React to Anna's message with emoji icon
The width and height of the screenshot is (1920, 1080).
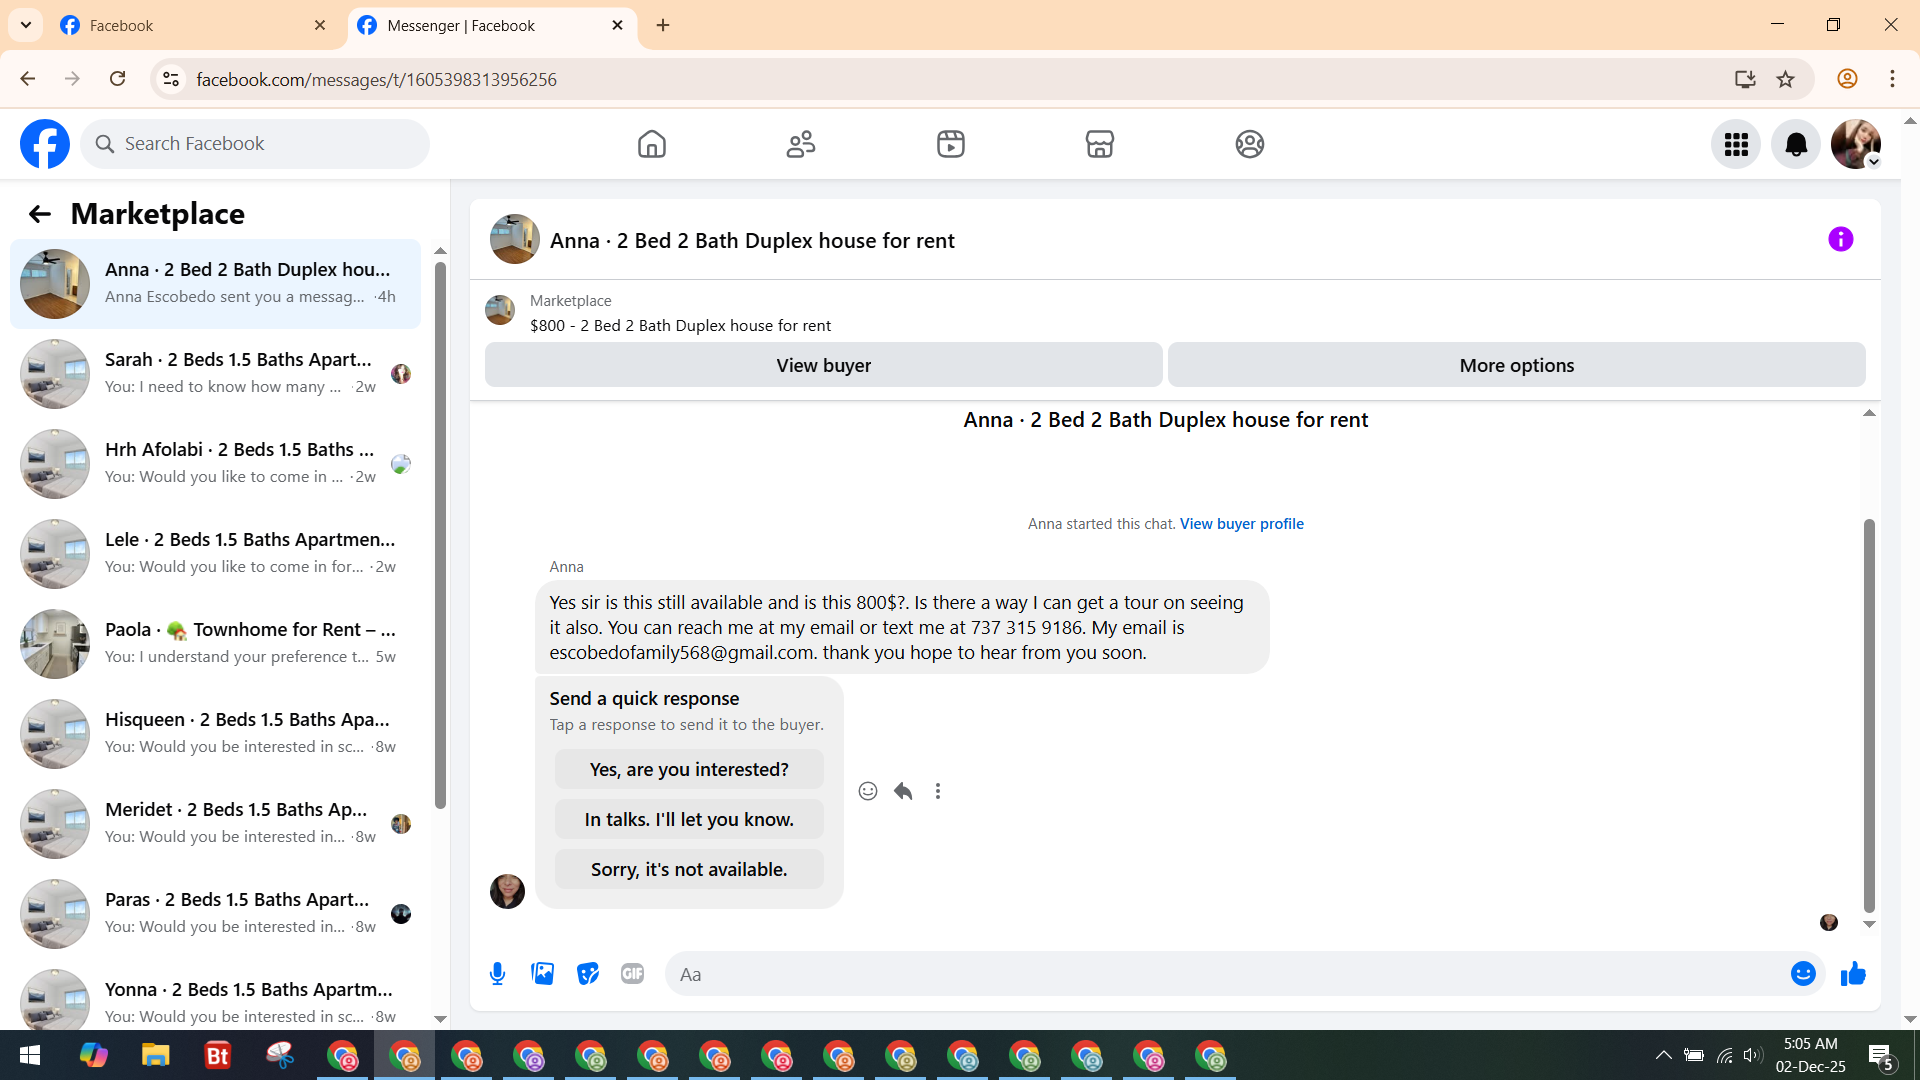click(x=867, y=791)
